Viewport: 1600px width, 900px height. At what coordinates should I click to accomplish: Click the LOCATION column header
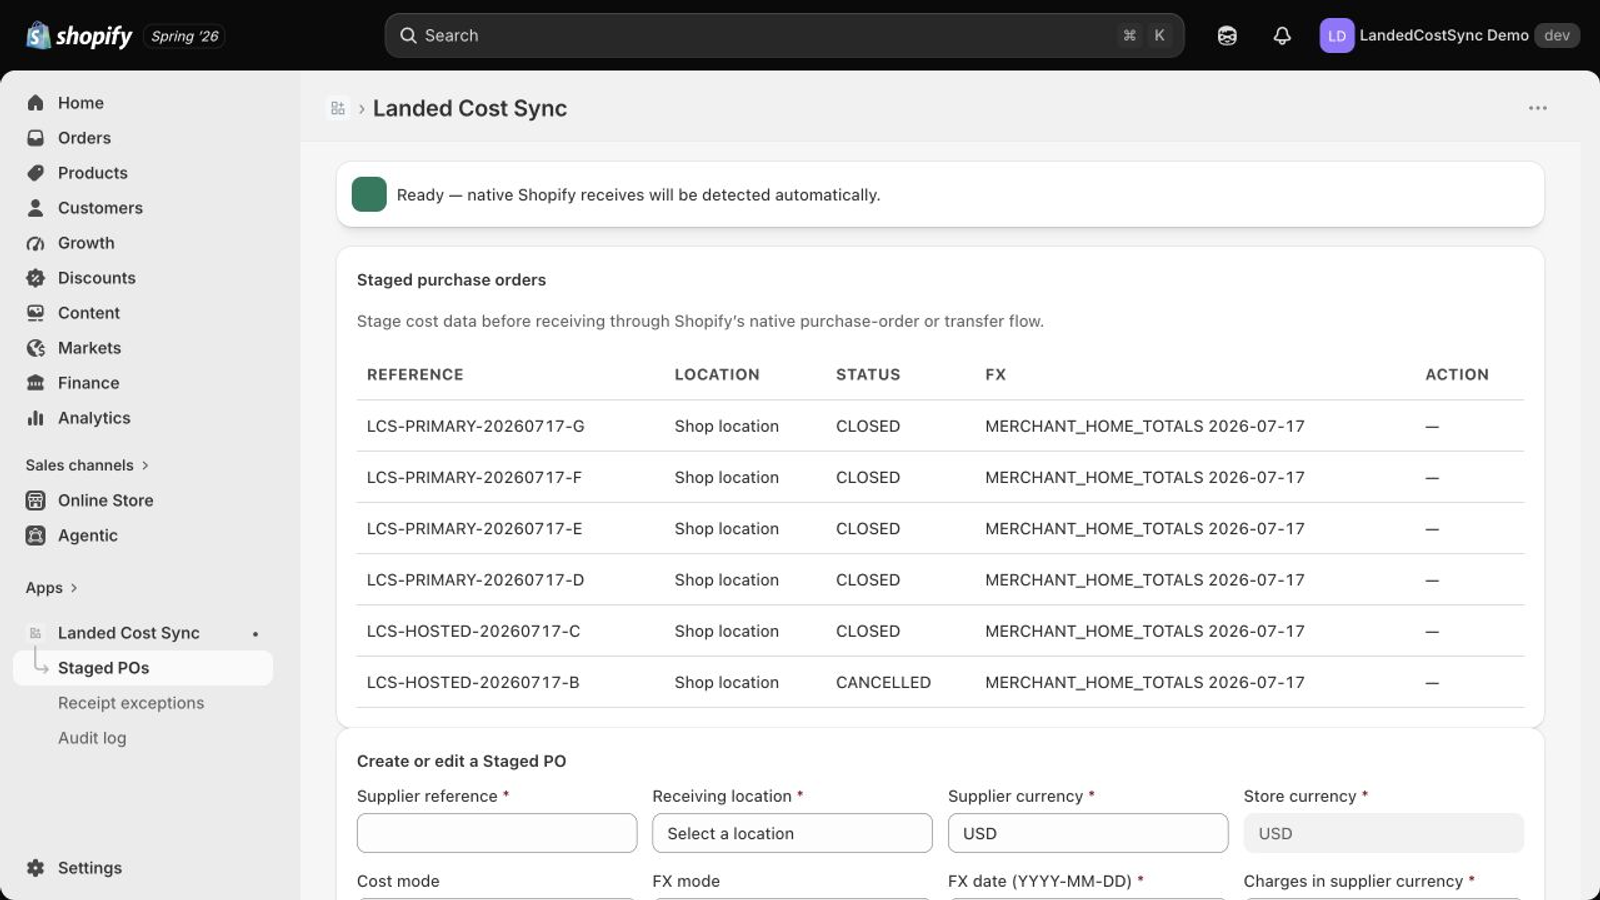(717, 375)
